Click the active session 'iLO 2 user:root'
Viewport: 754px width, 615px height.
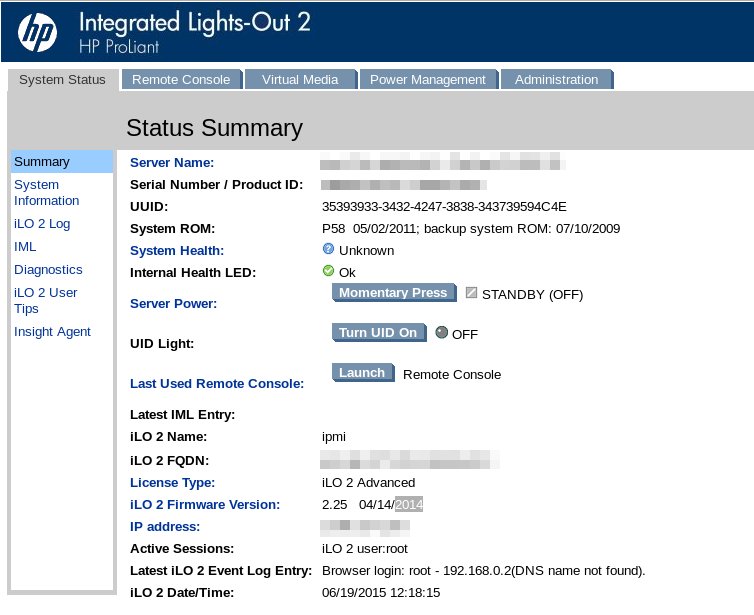point(364,549)
